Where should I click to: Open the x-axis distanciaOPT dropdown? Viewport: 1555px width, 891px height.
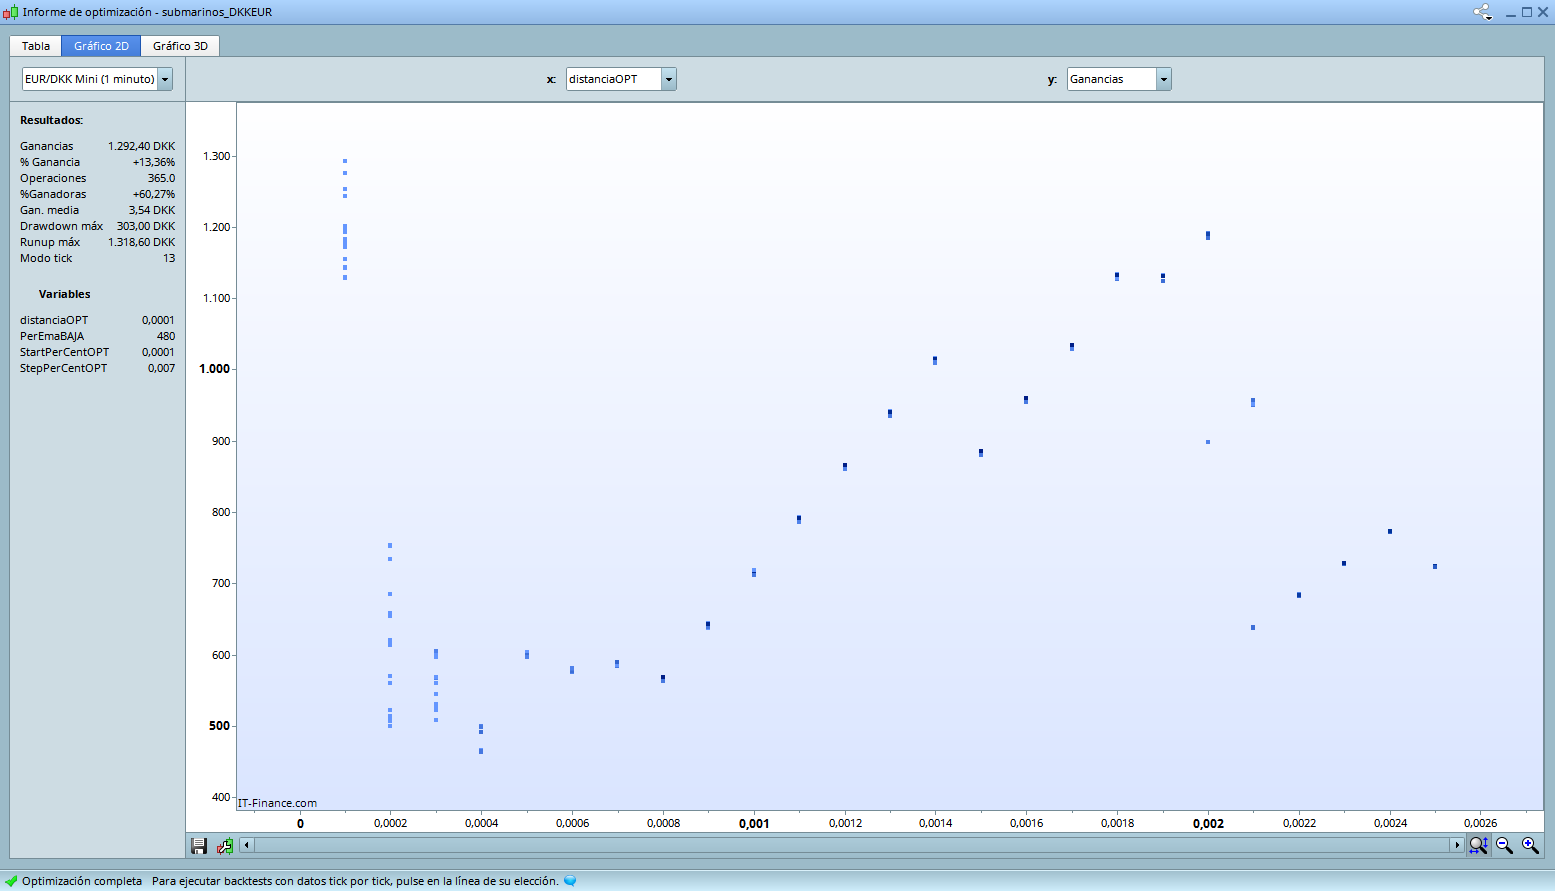click(x=669, y=79)
